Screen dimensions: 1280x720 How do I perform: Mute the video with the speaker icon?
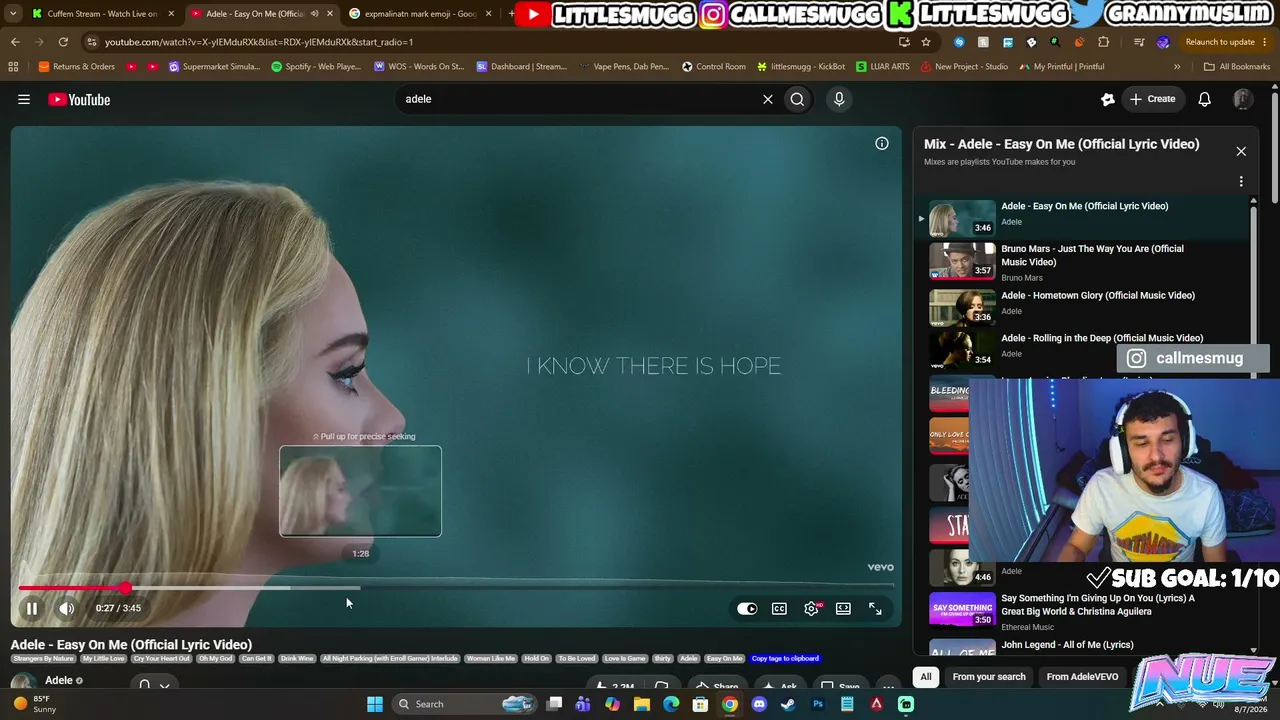[66, 608]
